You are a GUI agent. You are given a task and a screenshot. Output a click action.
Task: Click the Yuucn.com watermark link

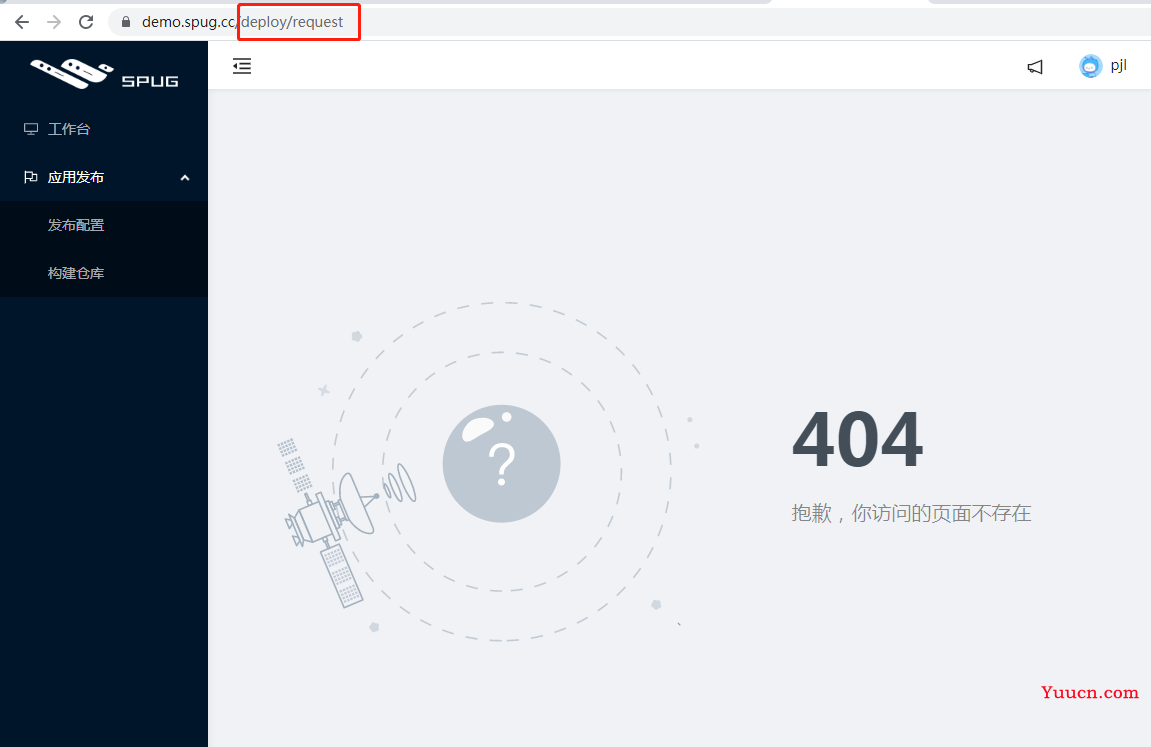click(1089, 692)
